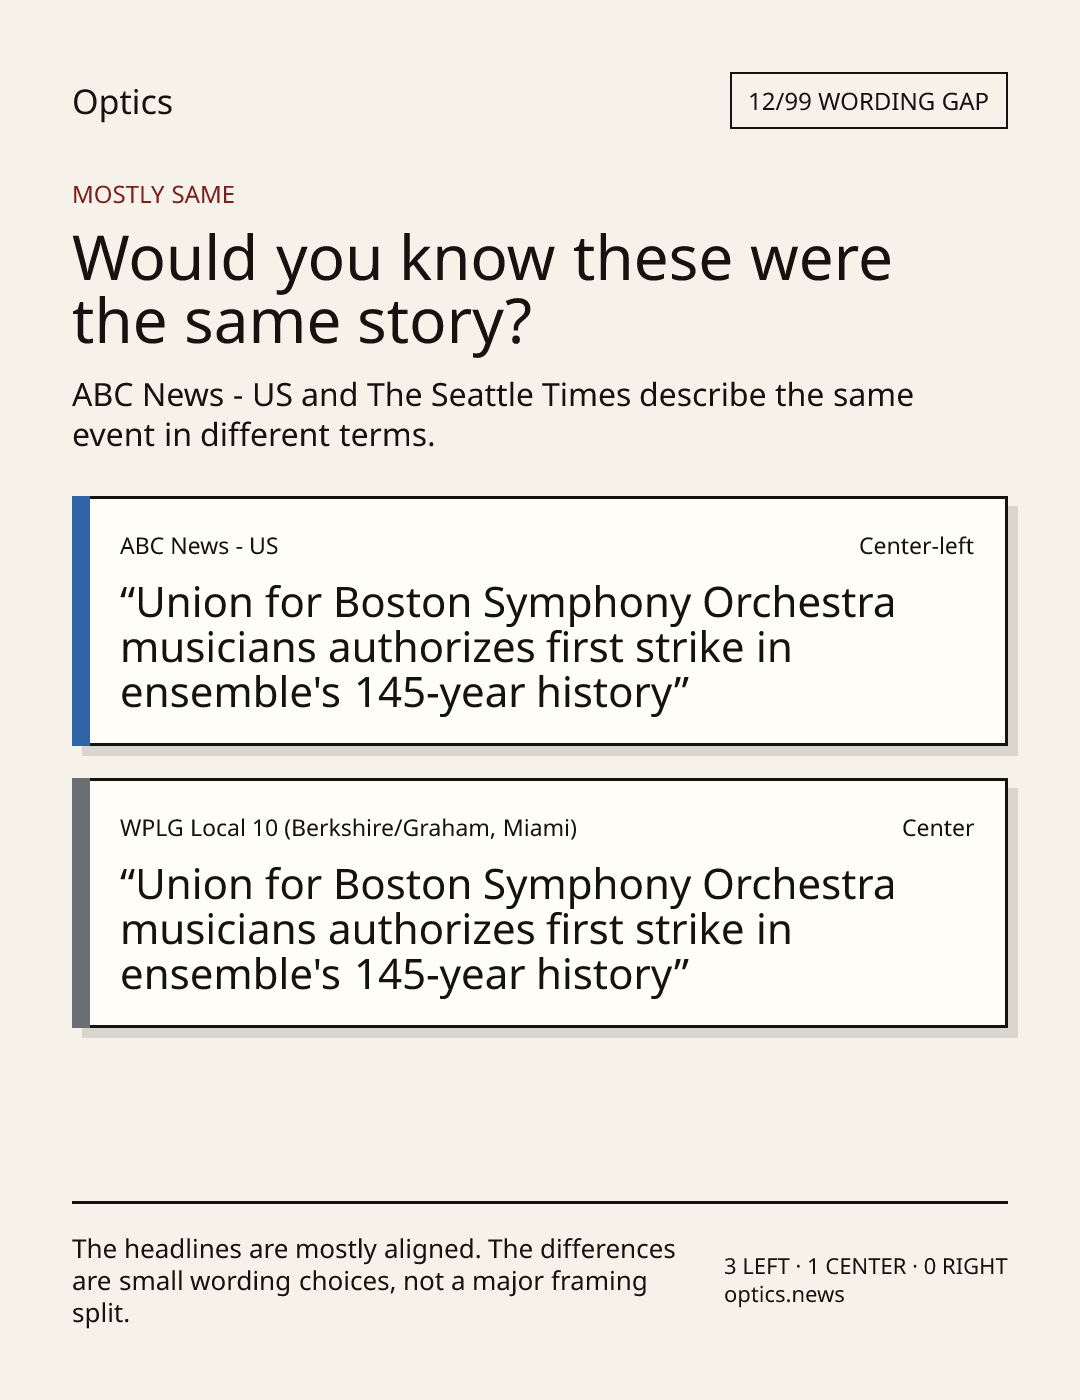
Task: Click the ABC News - US source name
Action: pyautogui.click(x=199, y=546)
